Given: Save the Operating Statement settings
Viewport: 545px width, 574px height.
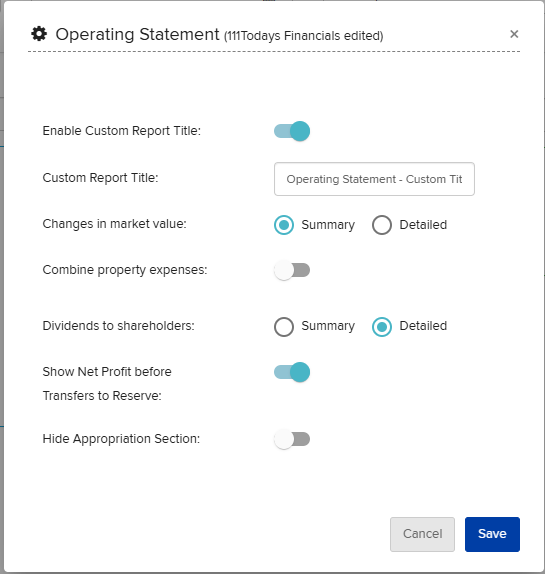Looking at the screenshot, I should [492, 534].
